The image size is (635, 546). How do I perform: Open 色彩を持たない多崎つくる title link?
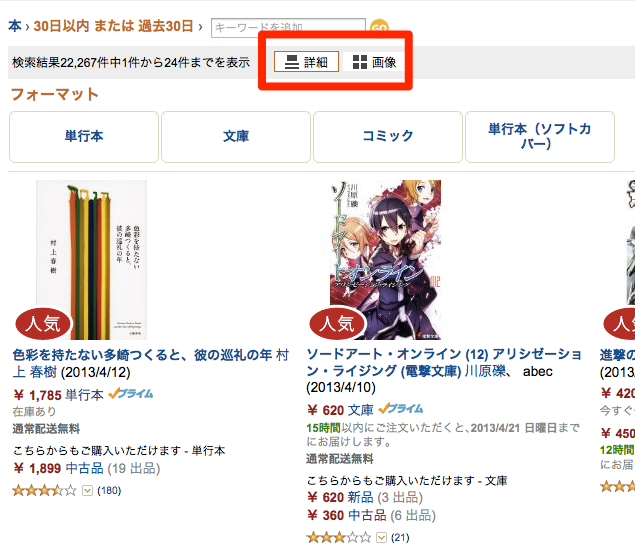click(142, 355)
